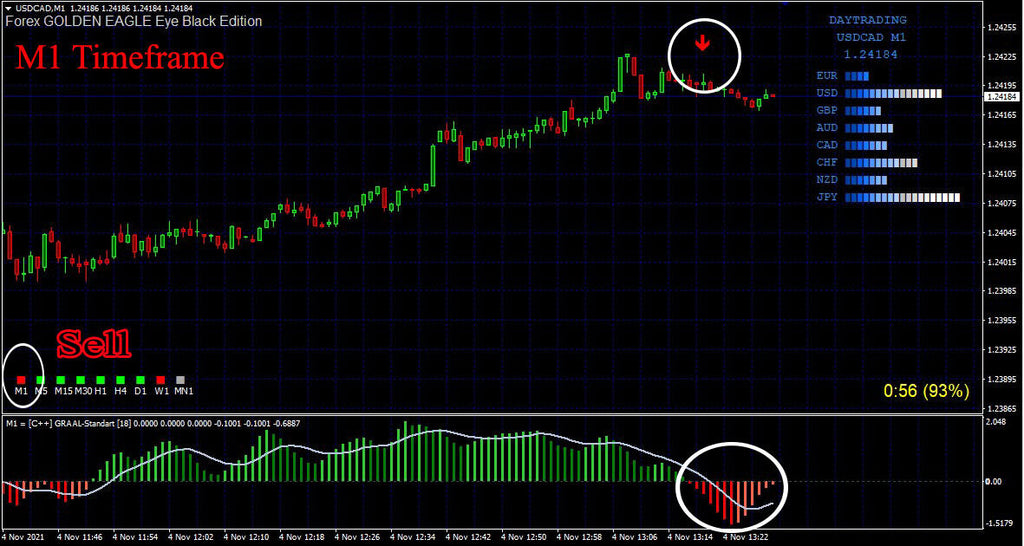Click the 1.24015 price axis label

(x=1003, y=262)
